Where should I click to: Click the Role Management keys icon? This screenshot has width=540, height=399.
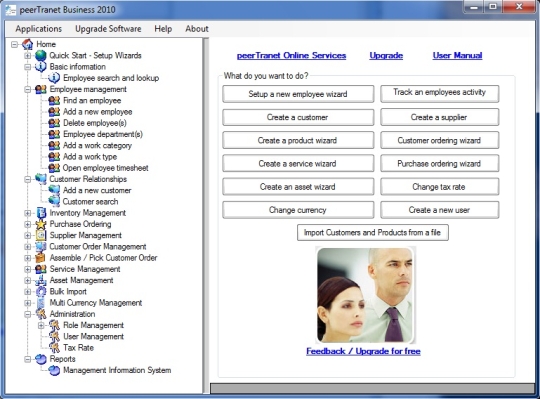point(54,325)
